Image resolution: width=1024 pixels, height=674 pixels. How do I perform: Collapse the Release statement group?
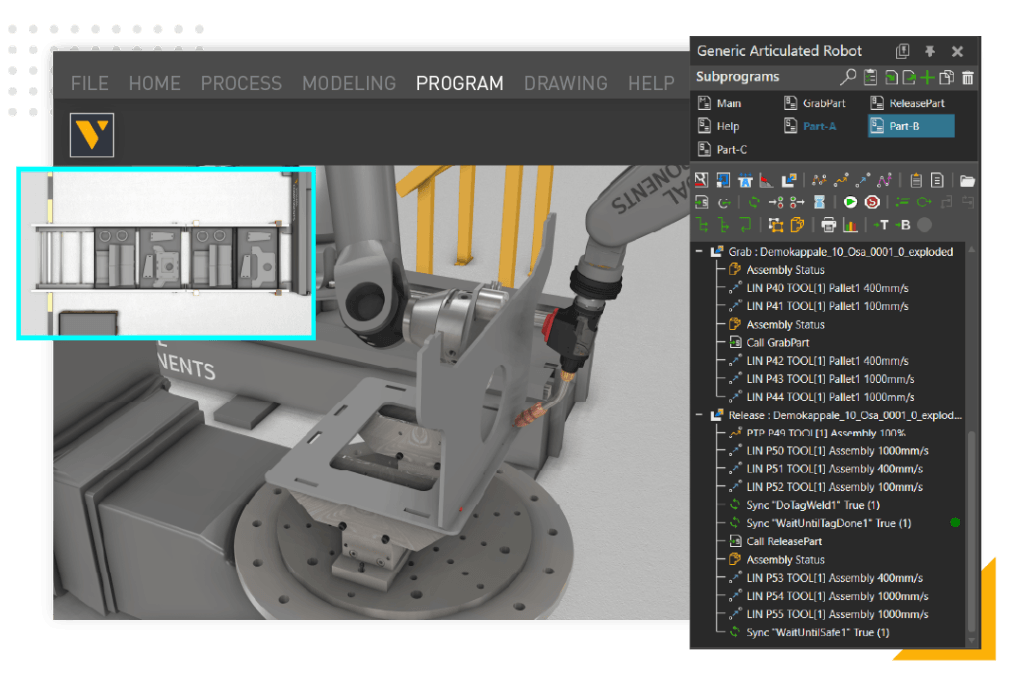pos(699,415)
